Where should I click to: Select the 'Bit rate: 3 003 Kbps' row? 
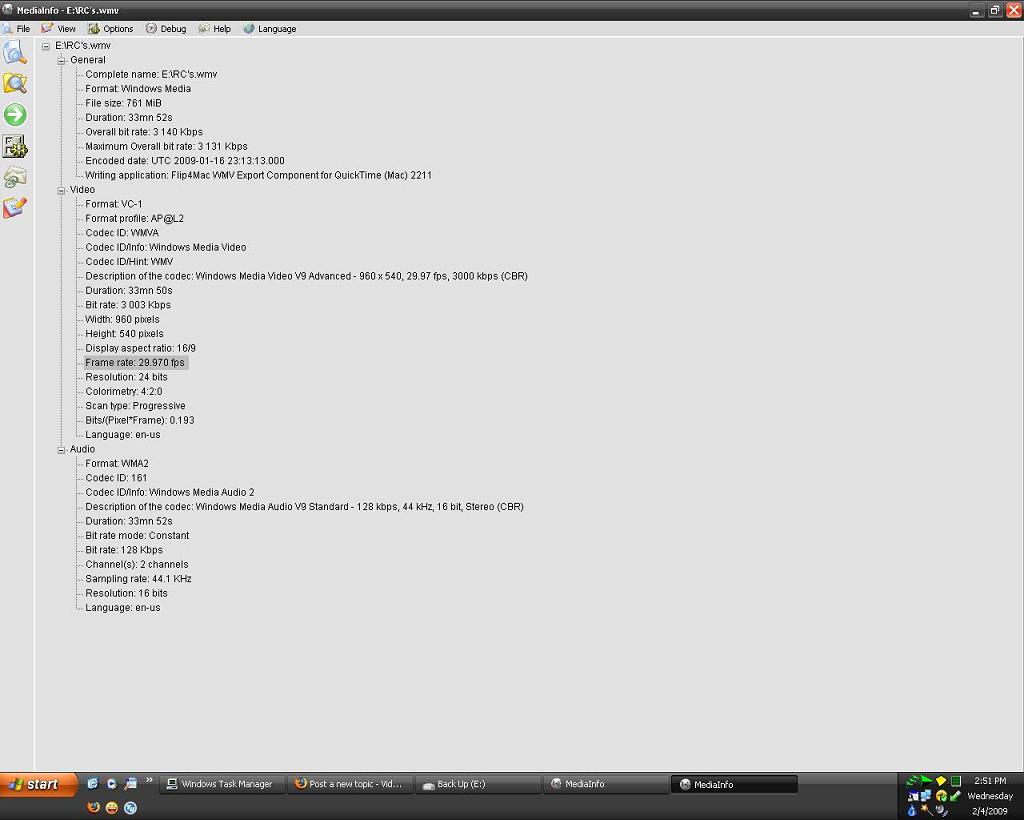click(x=127, y=305)
